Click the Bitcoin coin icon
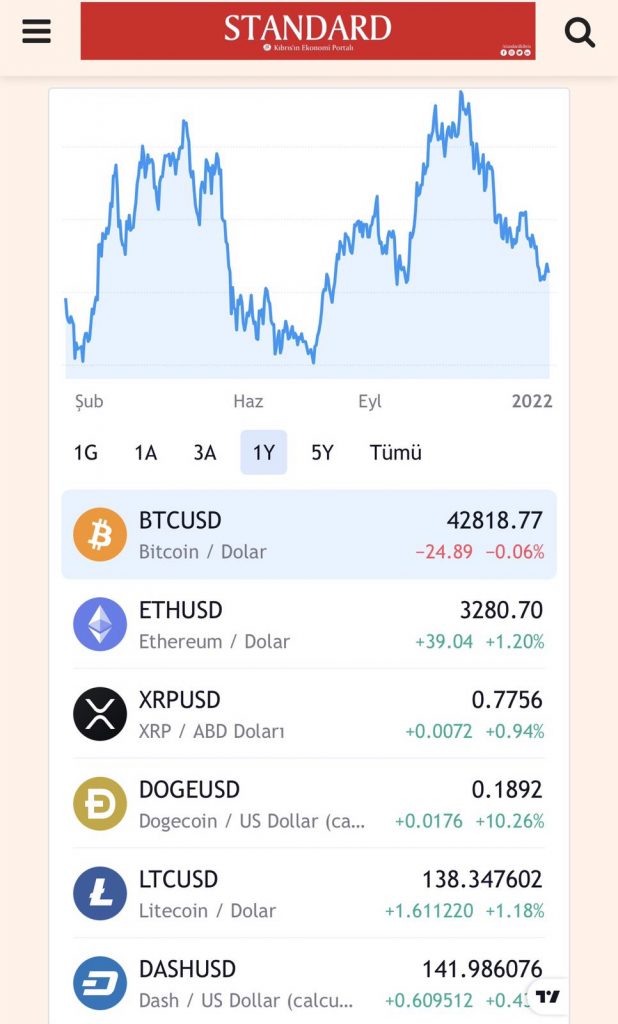Screen dimensions: 618x1024 (100, 535)
